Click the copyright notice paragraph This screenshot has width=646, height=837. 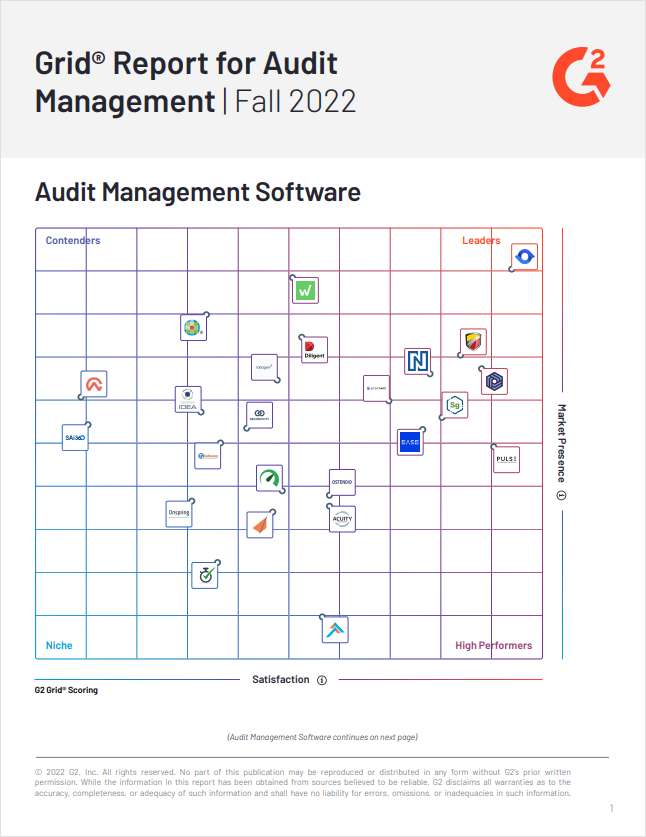tap(303, 783)
